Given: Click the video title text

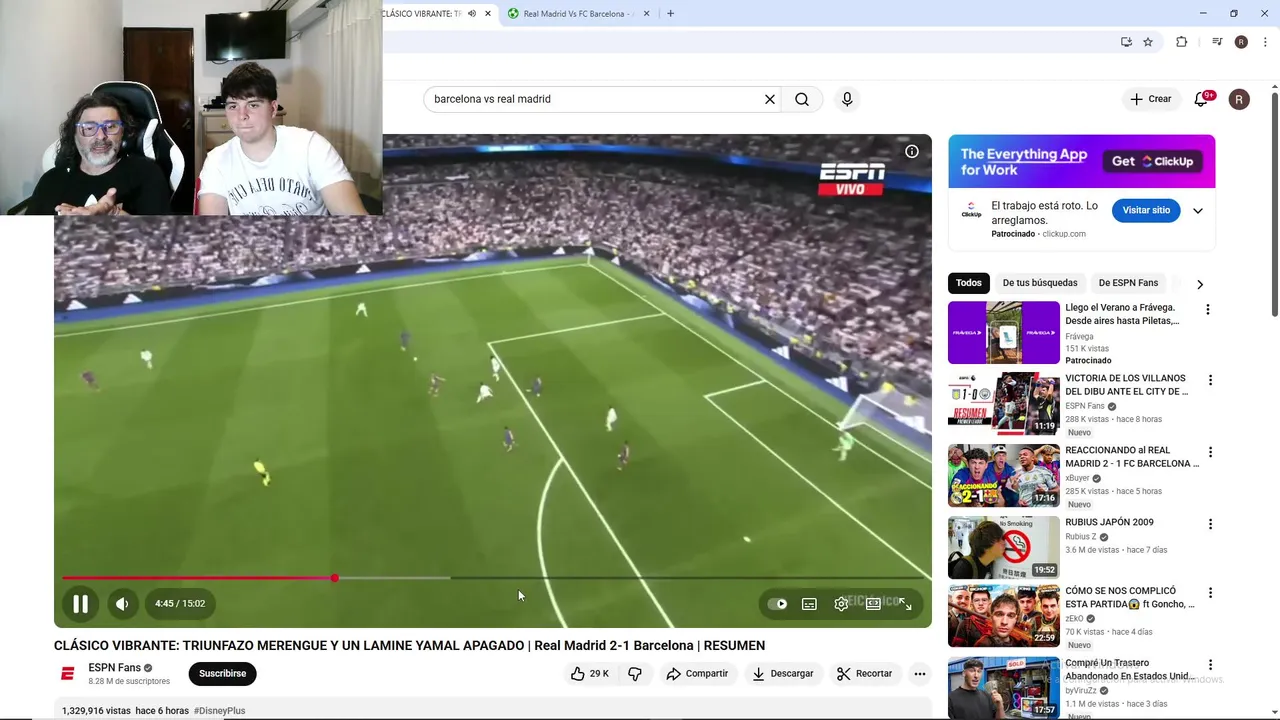Looking at the screenshot, I should [x=409, y=646].
